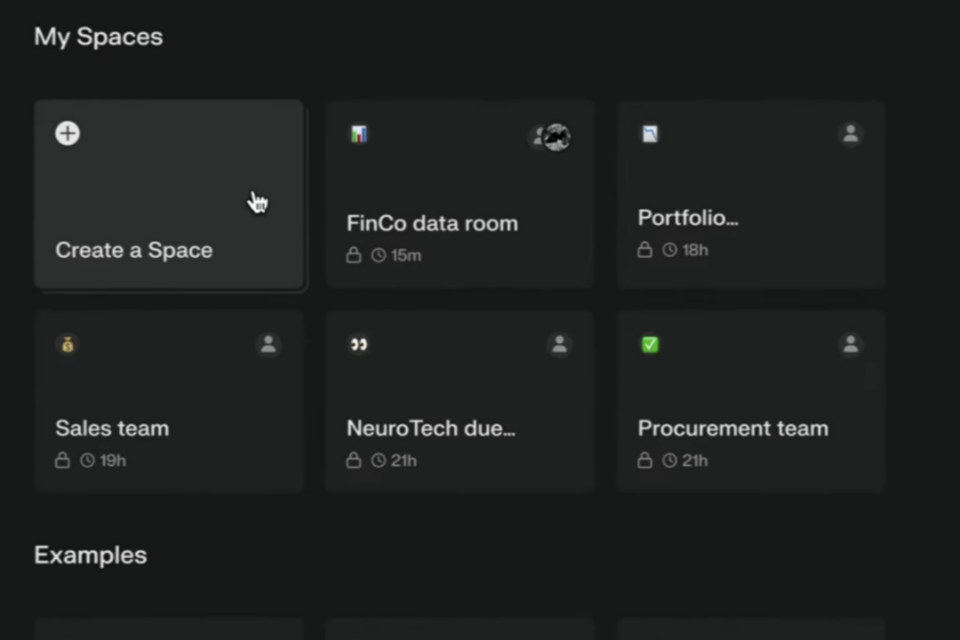Click the user icon on the Portfolio card

[x=850, y=134]
